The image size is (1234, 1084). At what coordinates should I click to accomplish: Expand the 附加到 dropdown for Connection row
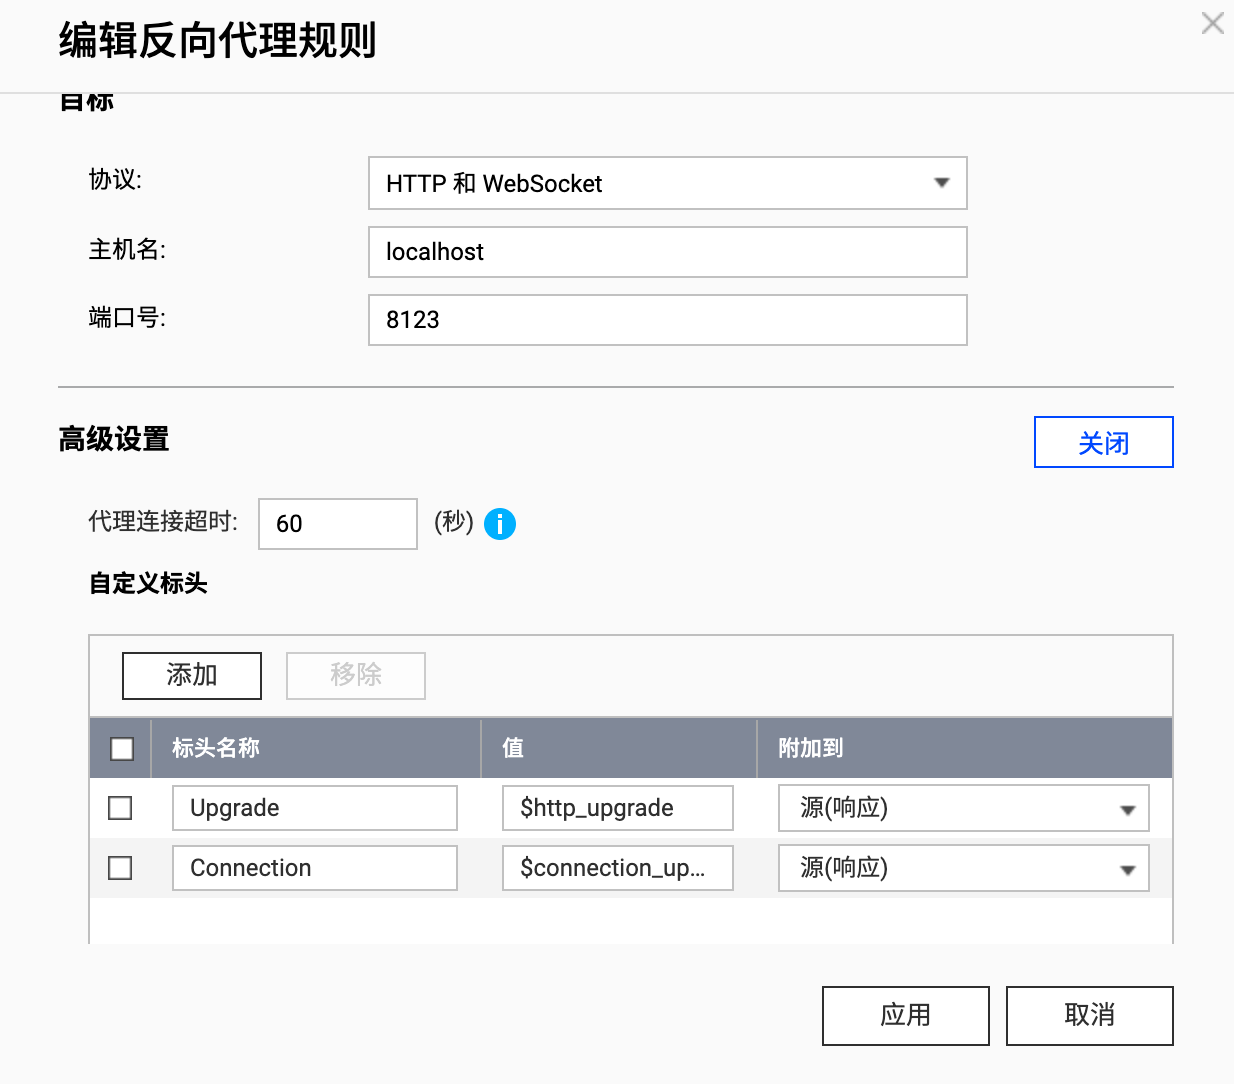[x=963, y=868]
